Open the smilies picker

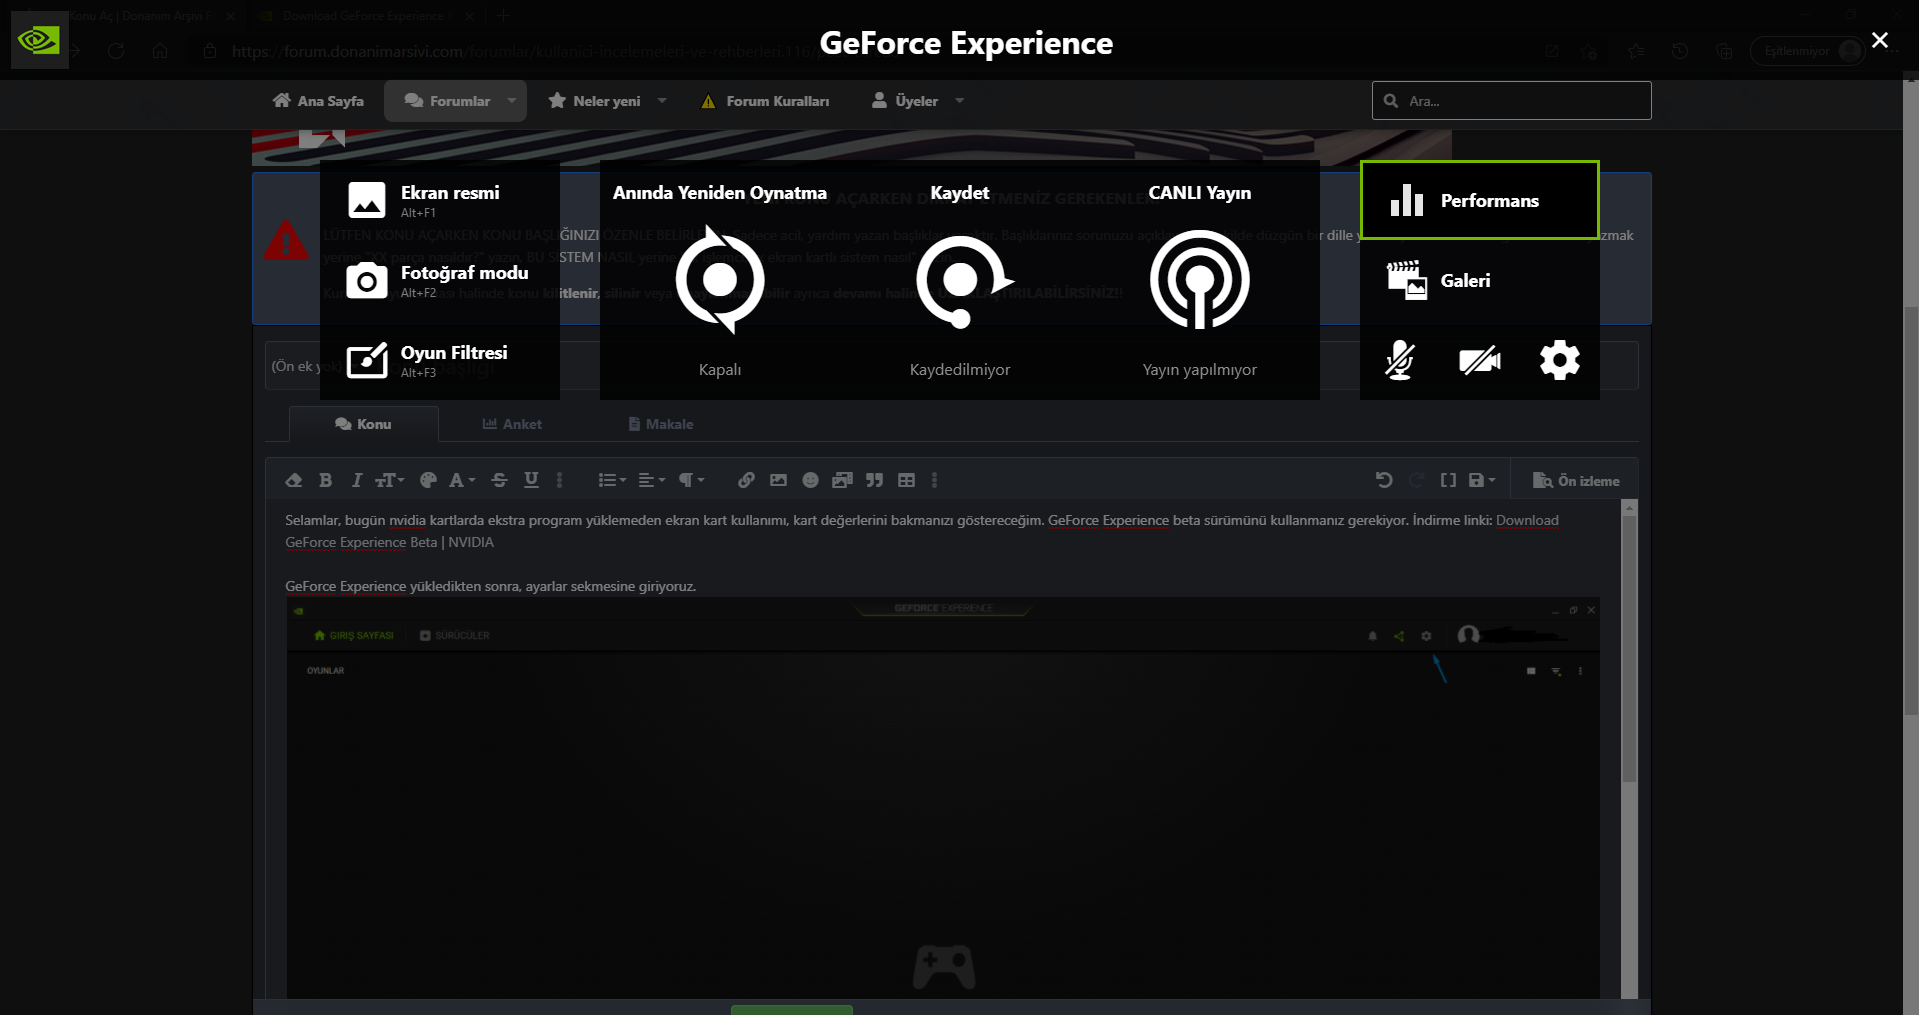[810, 480]
